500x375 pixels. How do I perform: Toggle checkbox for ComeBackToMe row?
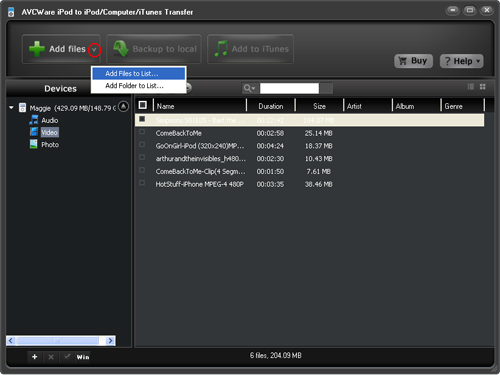coord(142,132)
